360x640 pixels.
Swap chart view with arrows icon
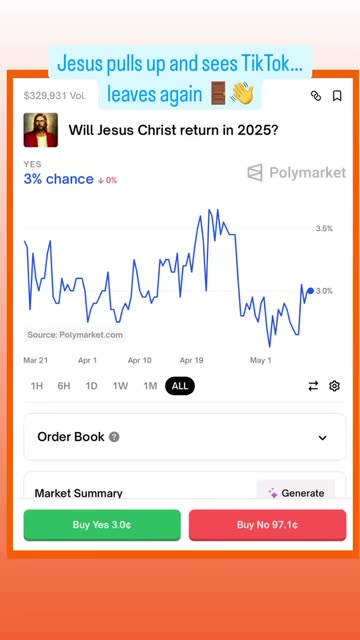(x=313, y=386)
